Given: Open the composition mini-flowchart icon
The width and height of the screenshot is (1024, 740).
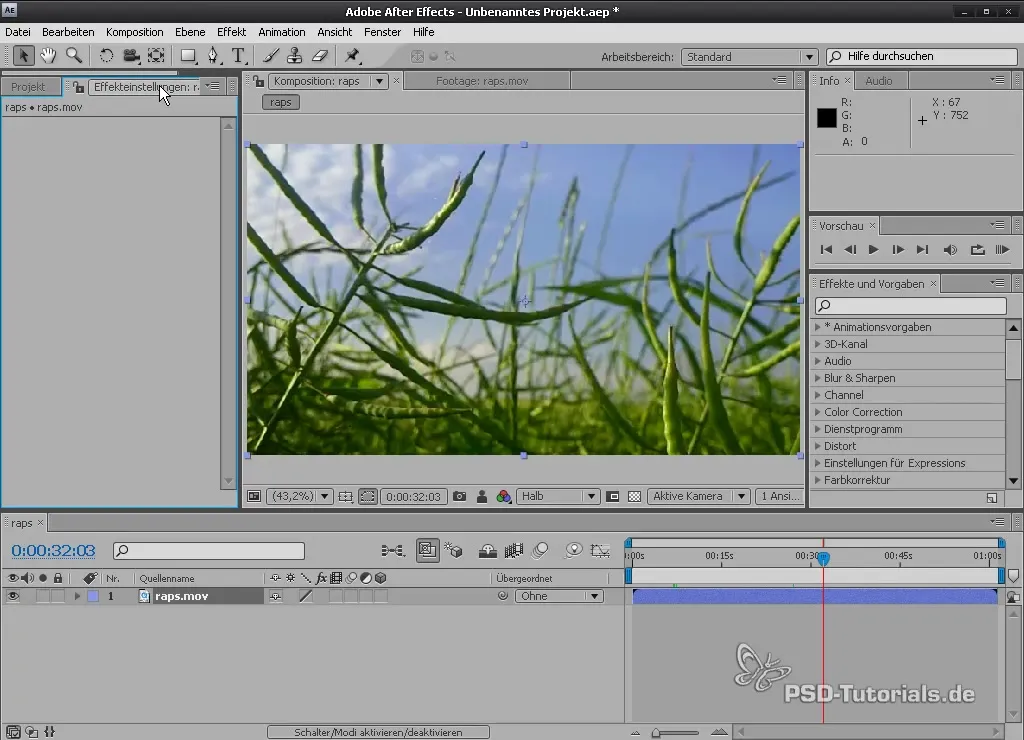Looking at the screenshot, I should [392, 551].
